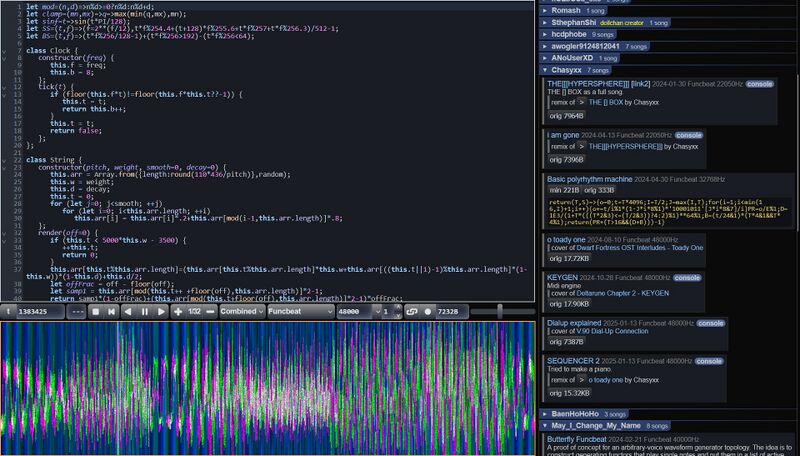Click the orig 333B button
Viewport: 800px width, 456px height.
tap(599, 190)
